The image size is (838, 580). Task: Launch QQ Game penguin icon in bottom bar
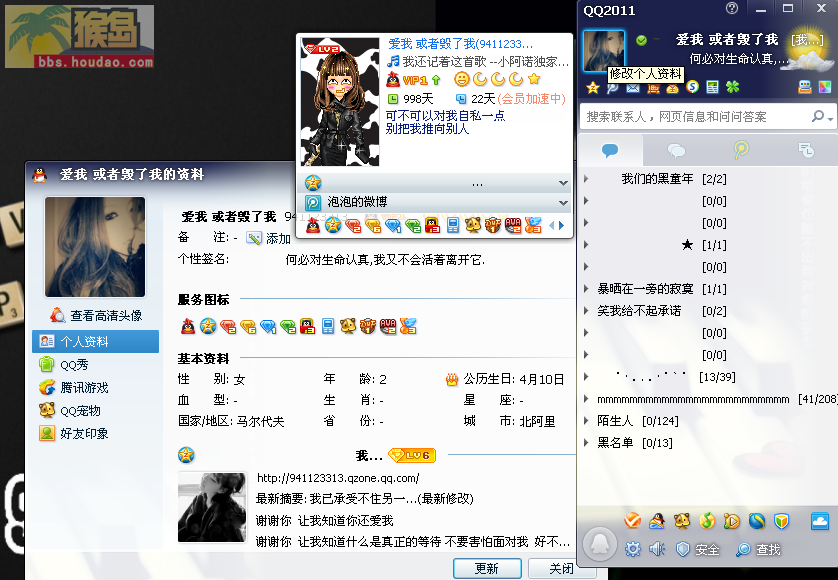tap(657, 520)
